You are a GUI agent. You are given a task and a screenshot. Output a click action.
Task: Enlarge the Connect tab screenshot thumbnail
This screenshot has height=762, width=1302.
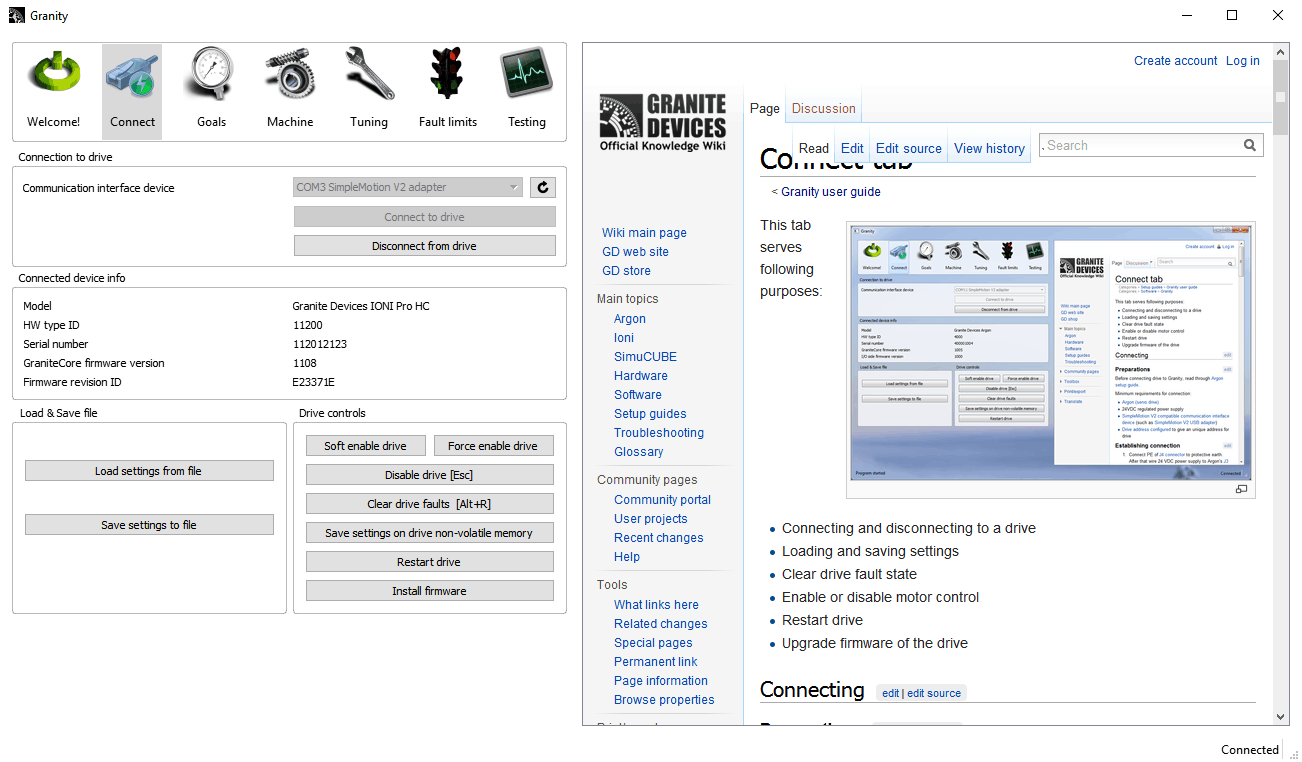pos(1241,489)
